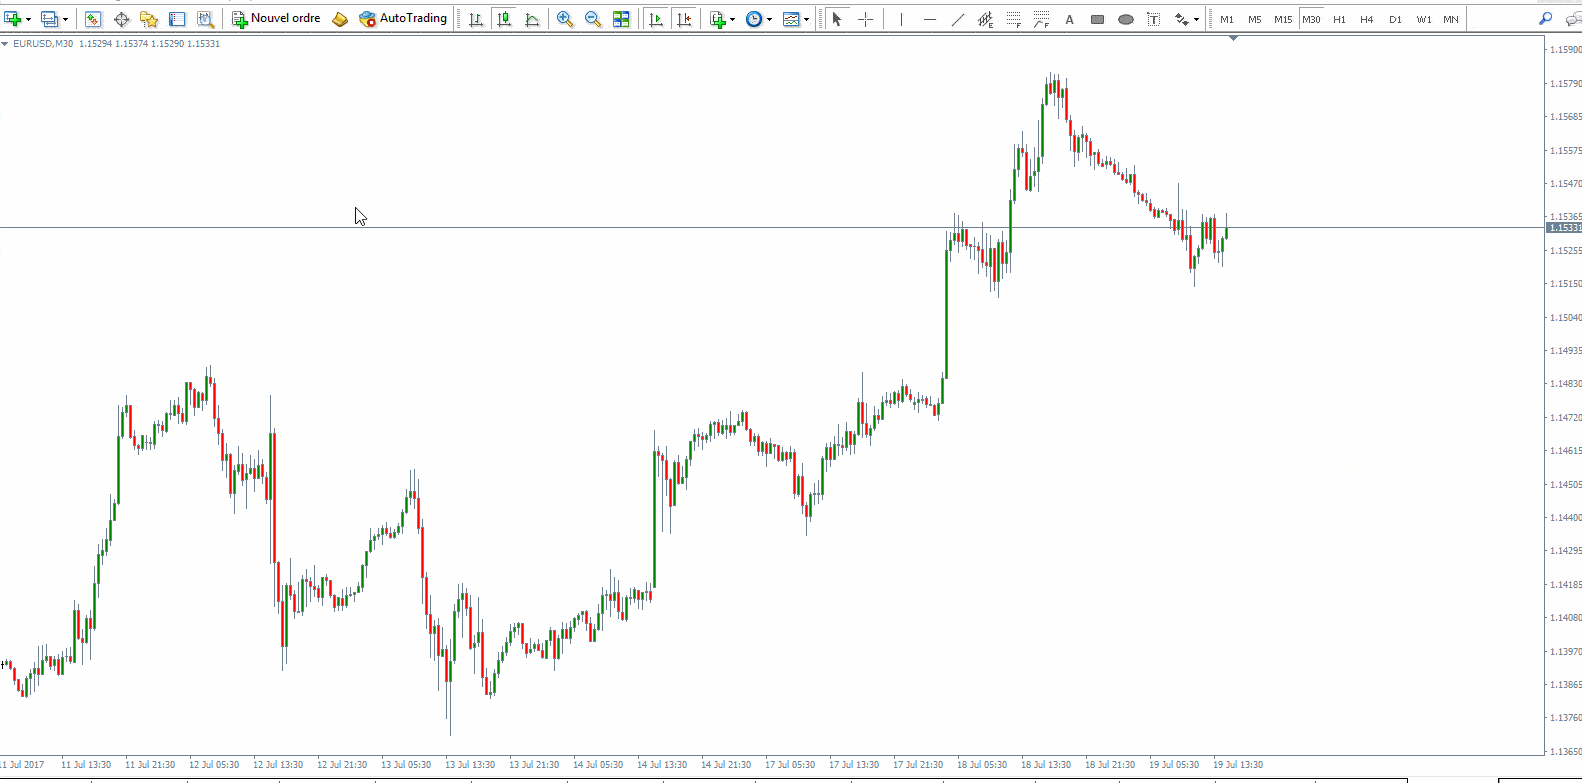Select the Fibonacci retracement tool
The width and height of the screenshot is (1582, 783).
[1013, 19]
